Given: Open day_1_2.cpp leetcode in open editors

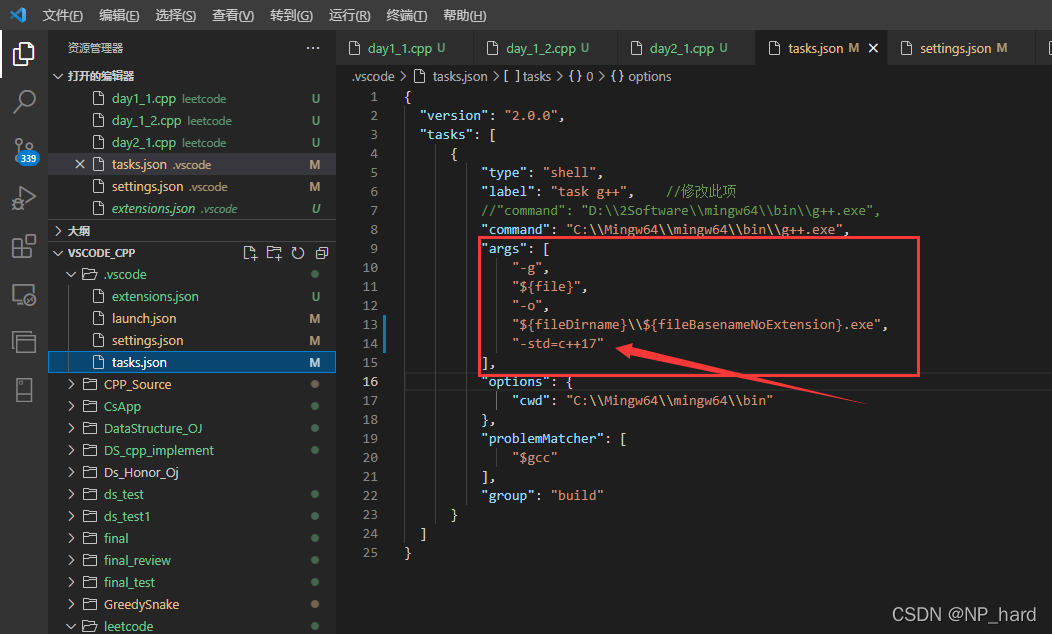Looking at the screenshot, I should (192, 121).
